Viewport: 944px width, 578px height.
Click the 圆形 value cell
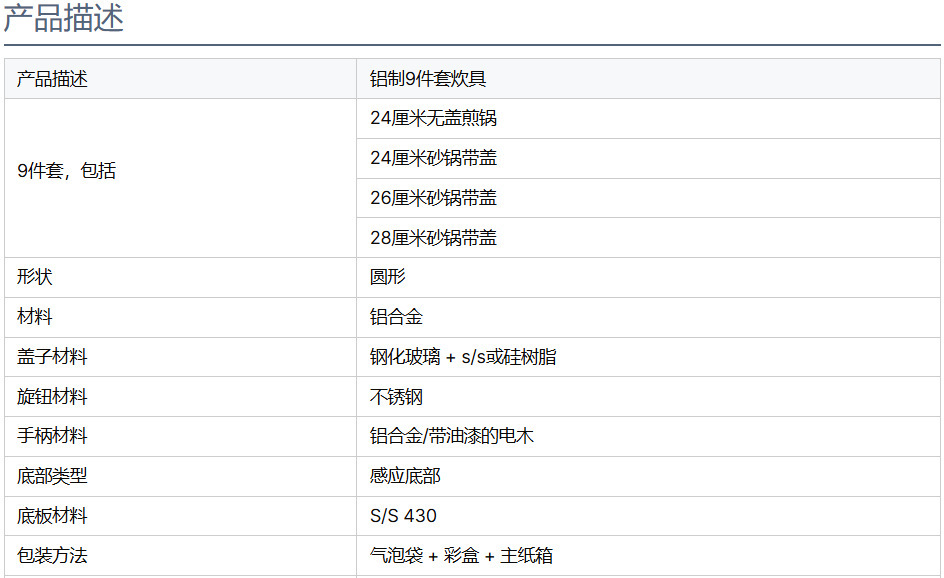(648, 278)
